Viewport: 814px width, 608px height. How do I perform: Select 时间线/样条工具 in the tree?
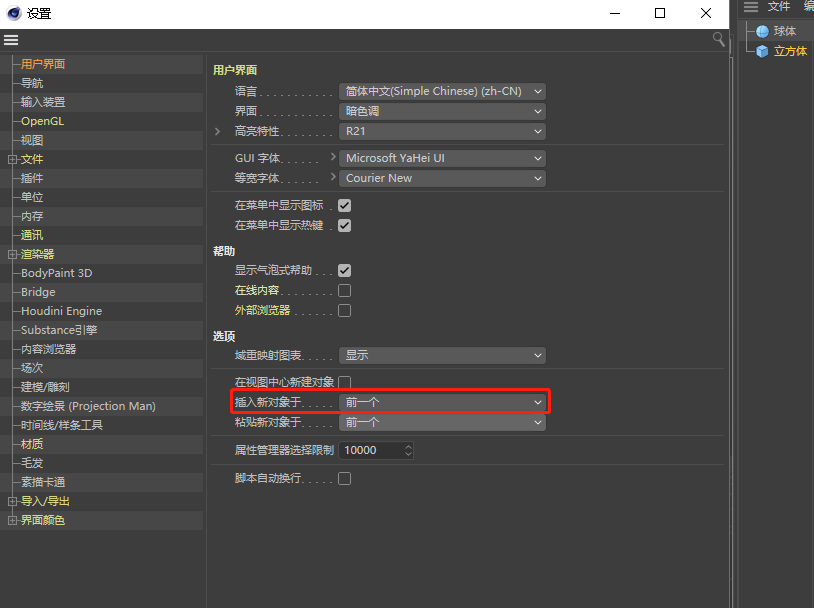click(62, 425)
